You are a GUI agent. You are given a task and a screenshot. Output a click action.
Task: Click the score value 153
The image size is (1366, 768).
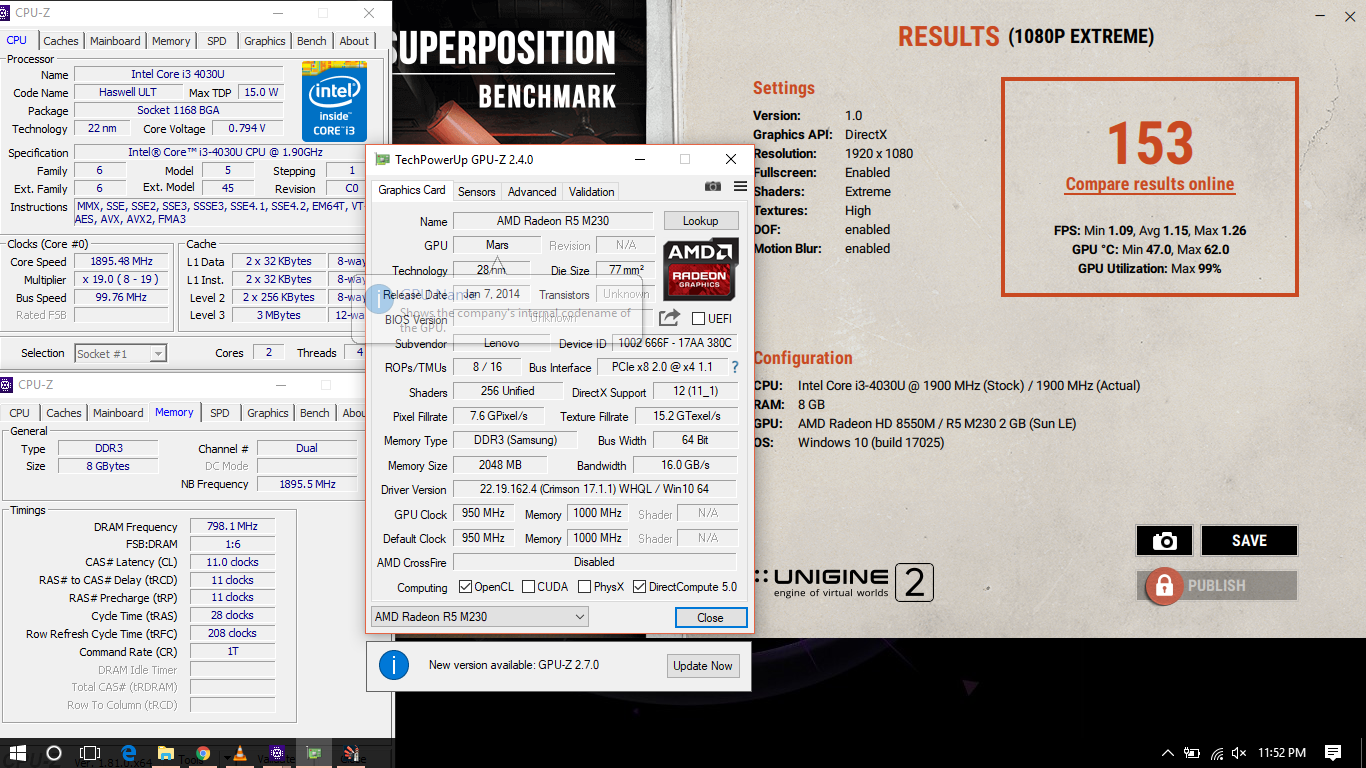coord(1150,143)
